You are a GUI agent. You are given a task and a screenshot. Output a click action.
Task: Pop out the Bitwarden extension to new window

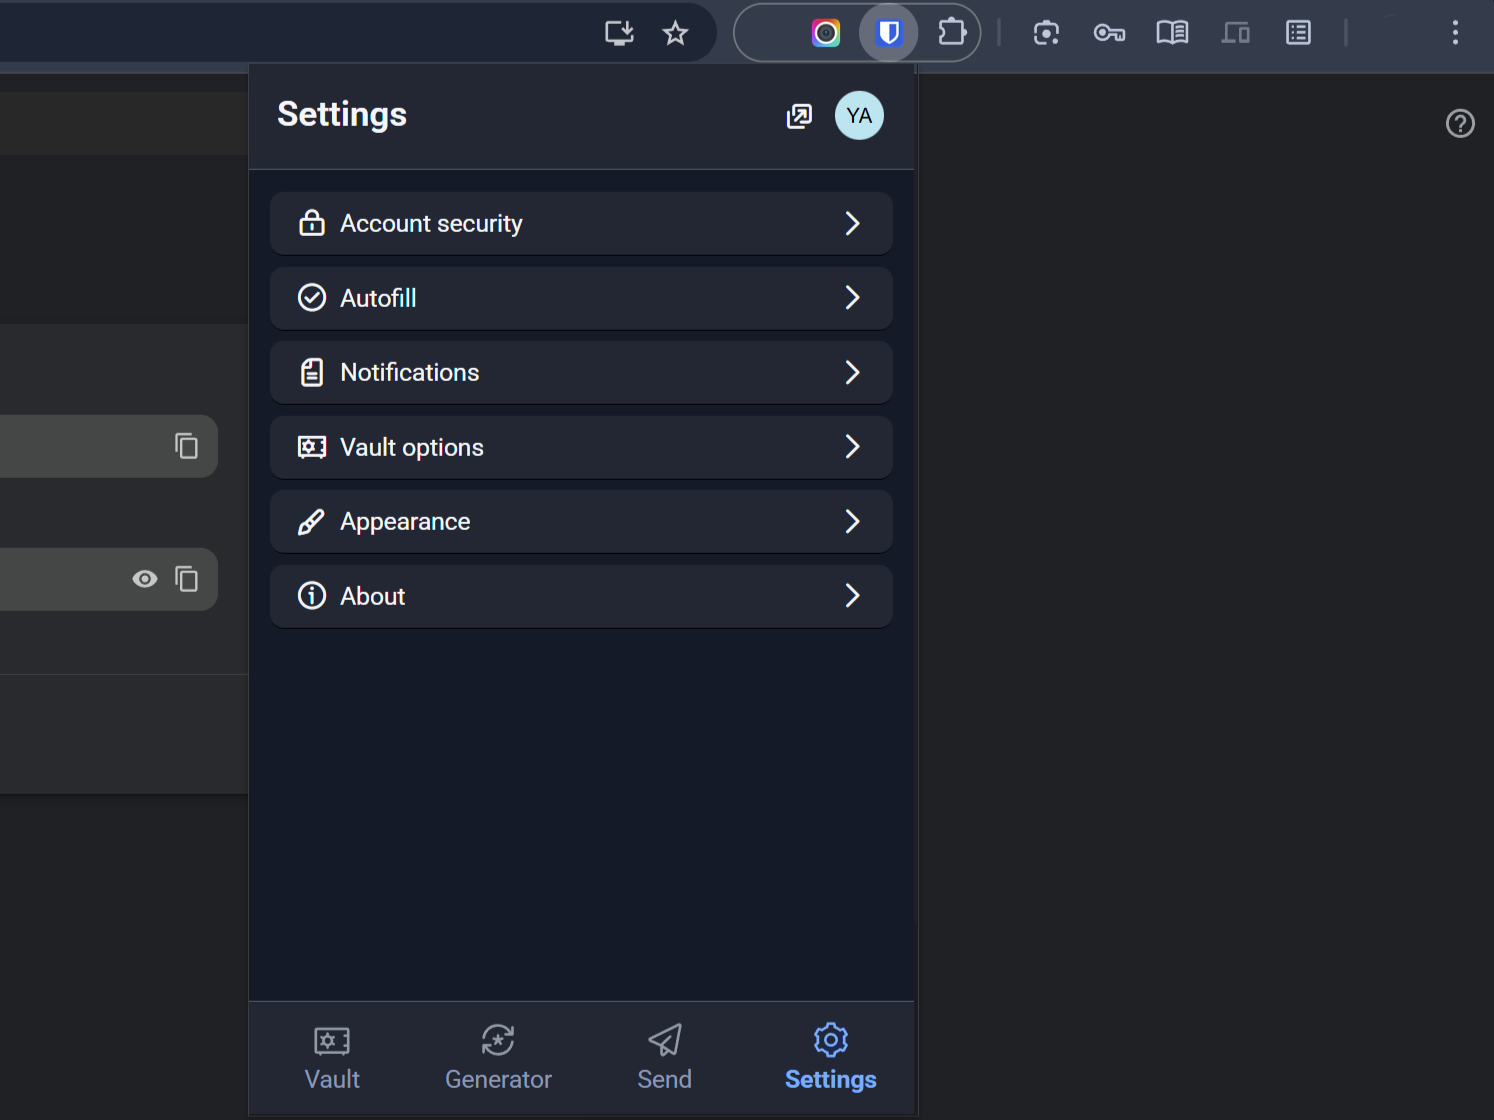799,116
